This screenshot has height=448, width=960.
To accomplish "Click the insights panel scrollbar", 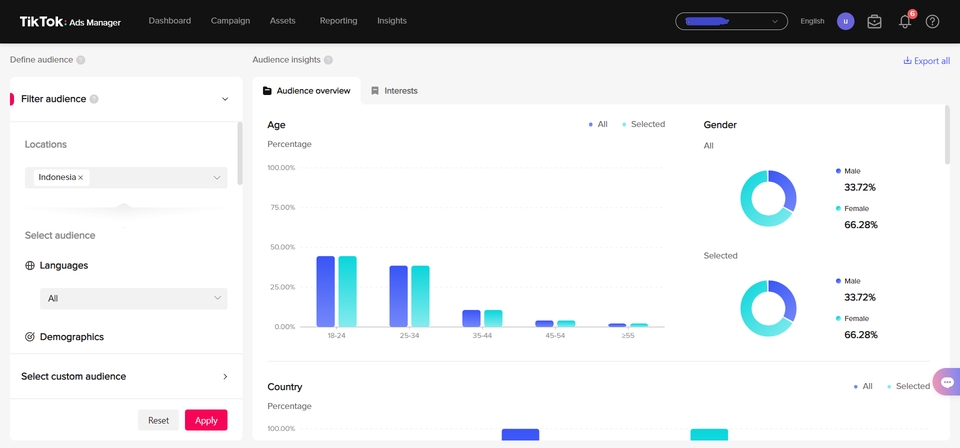I will pyautogui.click(x=947, y=135).
